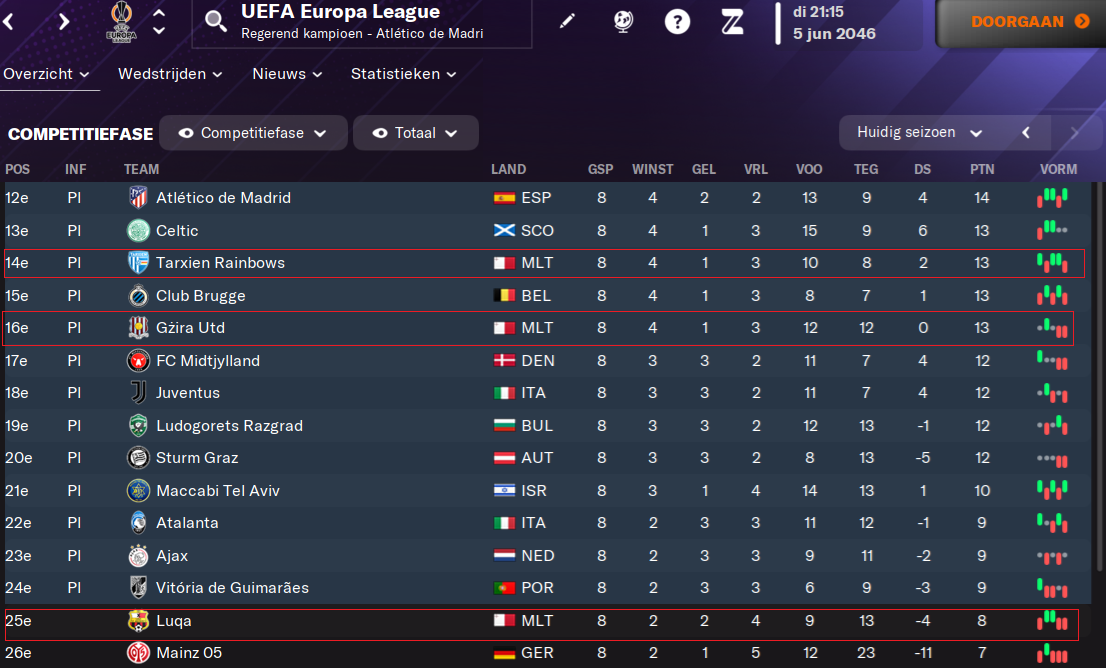Expand the Statistieken menu

[403, 74]
